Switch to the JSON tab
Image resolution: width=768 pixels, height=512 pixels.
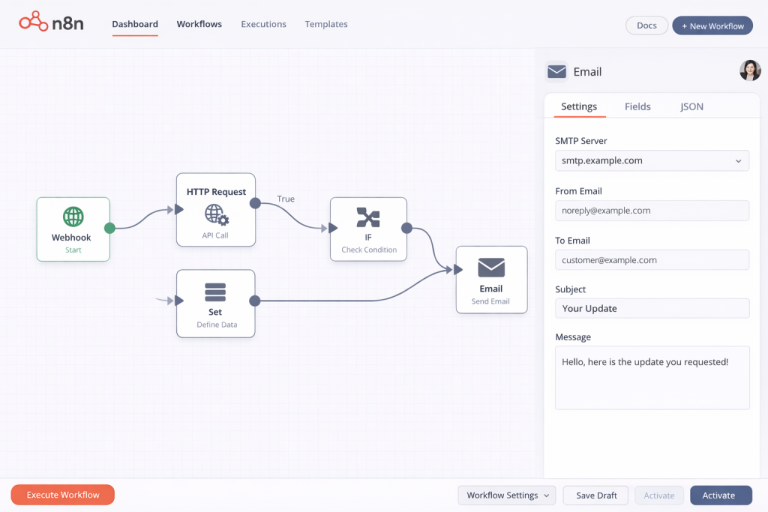point(691,106)
